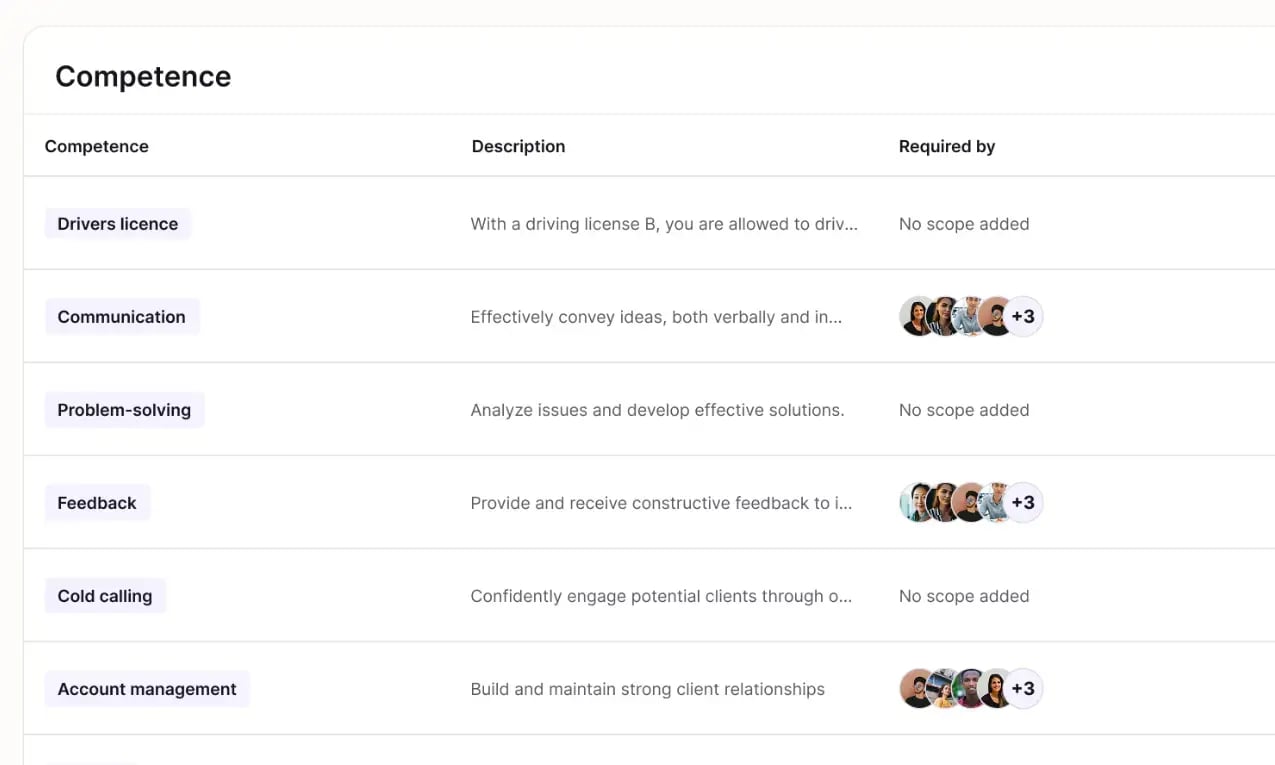Click No scope added in Problem-solving row
Screen dimensions: 1275x765
click(964, 410)
